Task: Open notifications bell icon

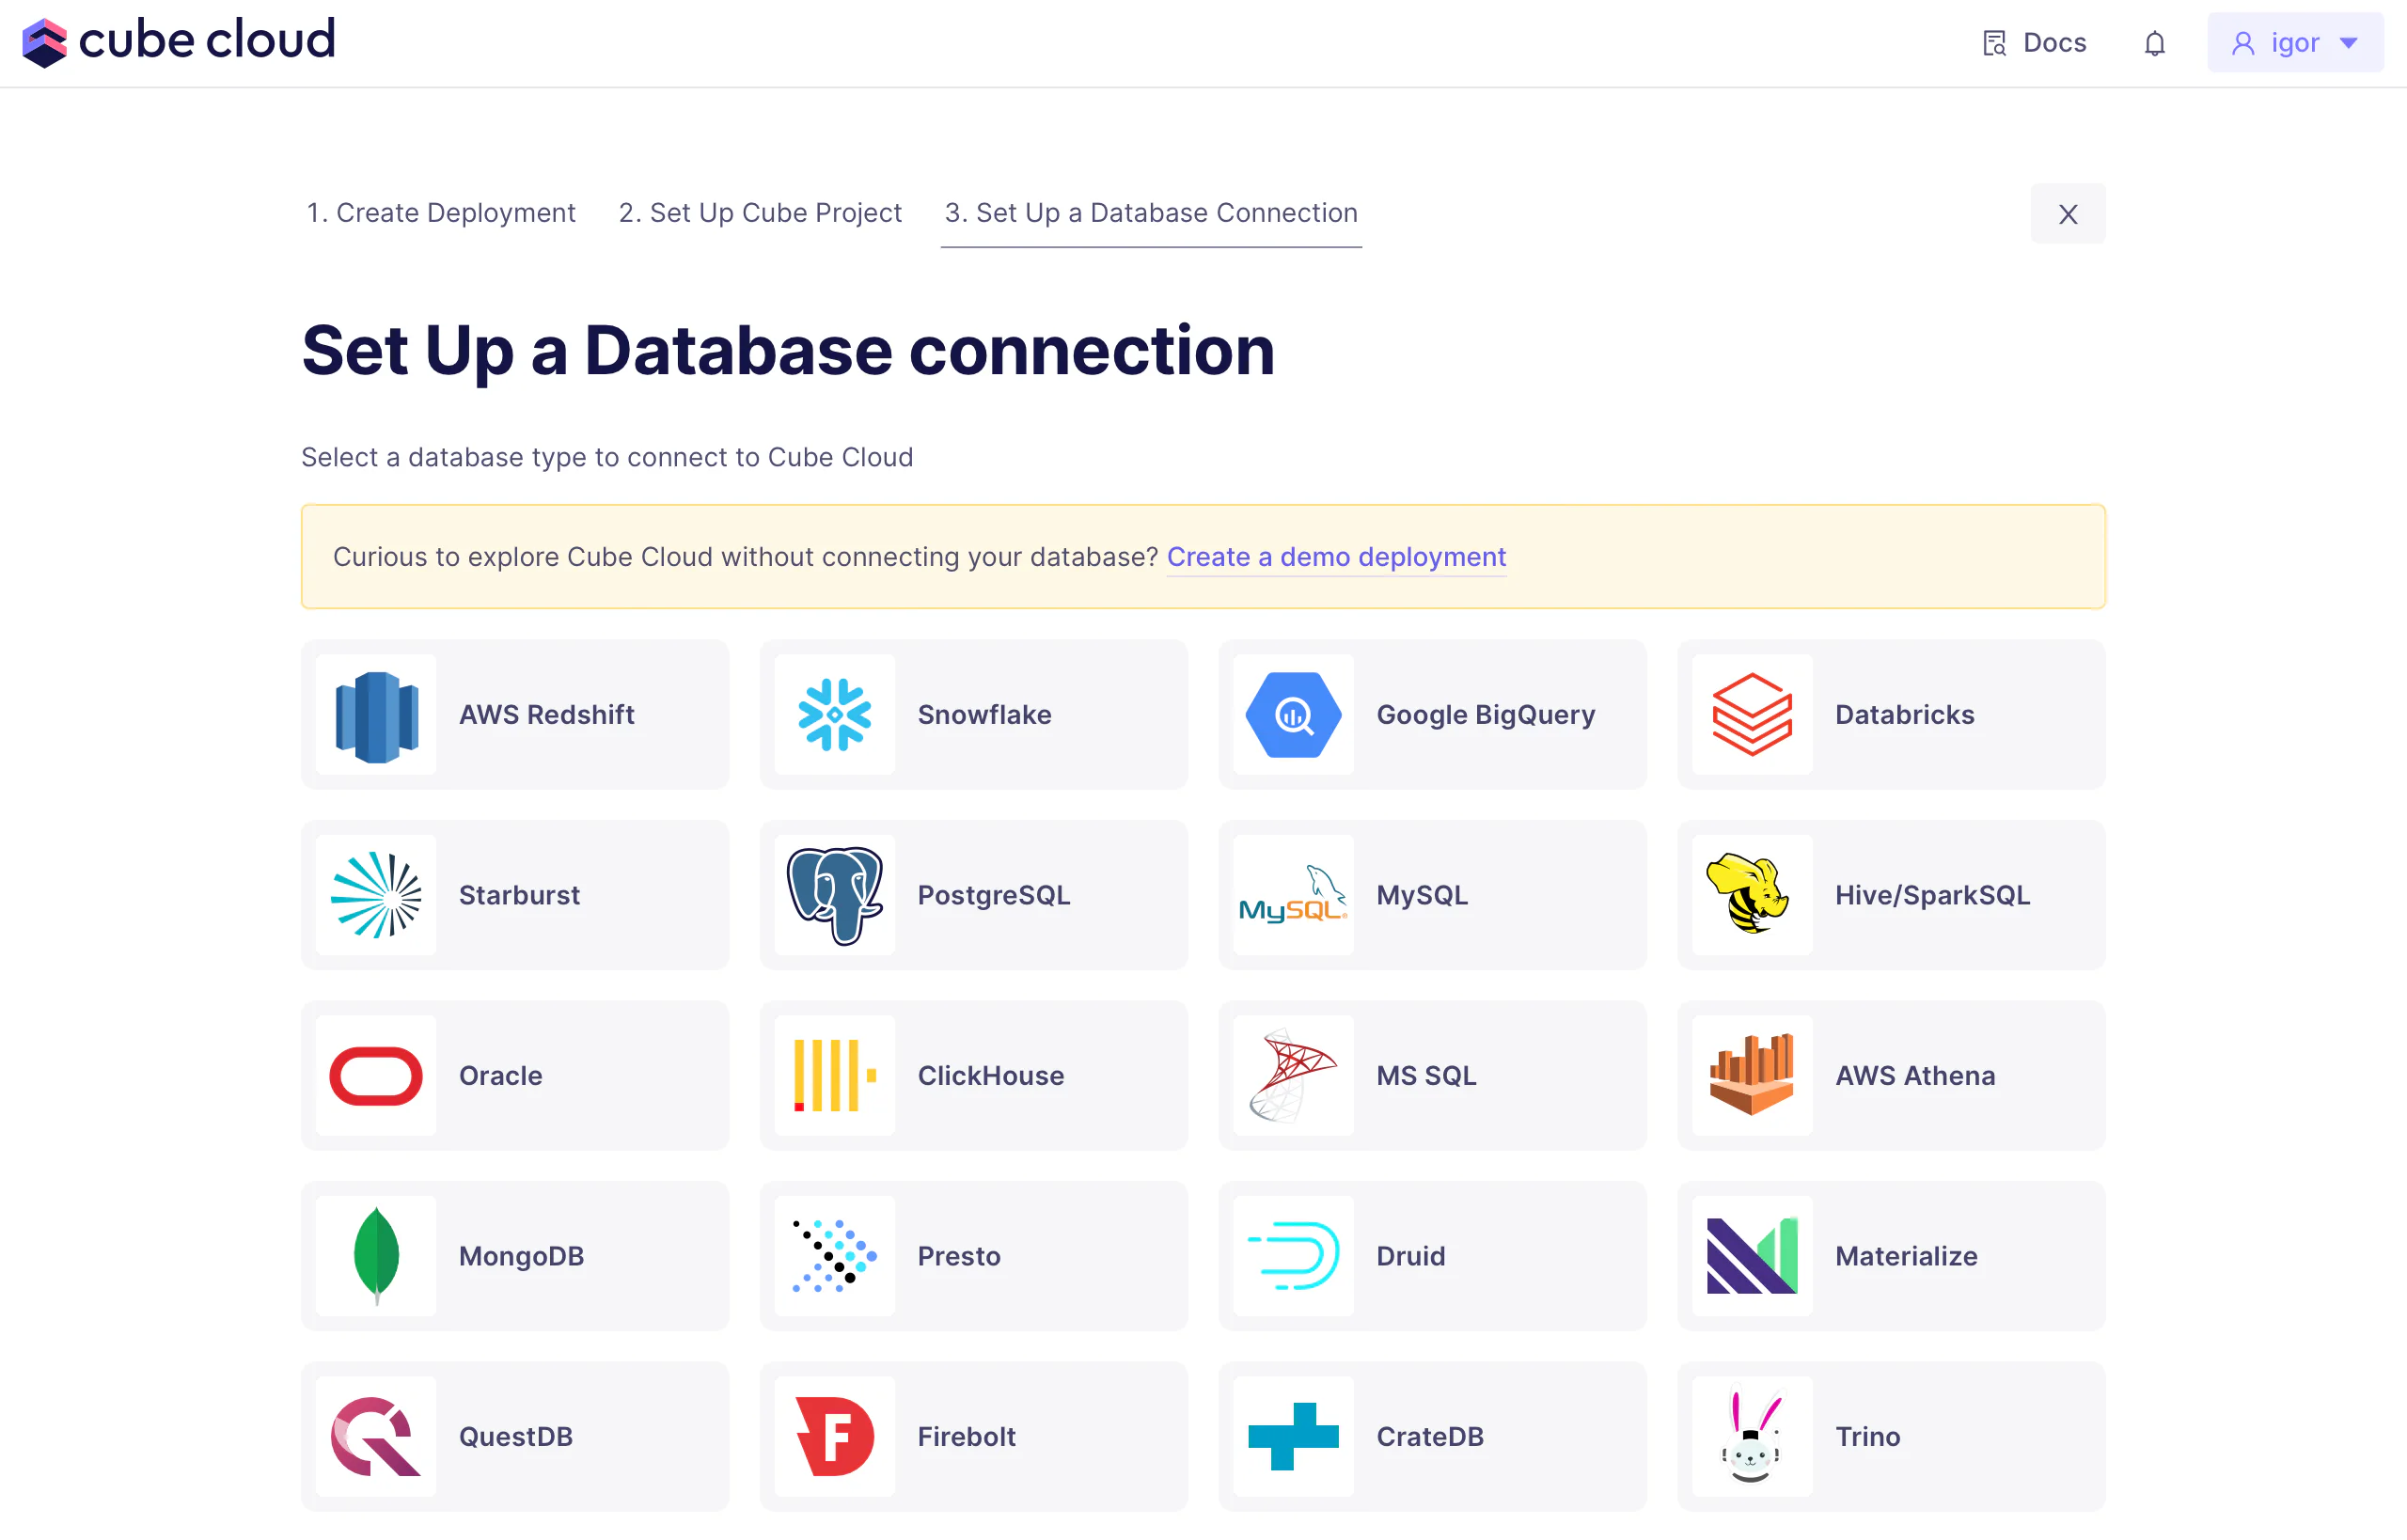Action: click(2155, 43)
